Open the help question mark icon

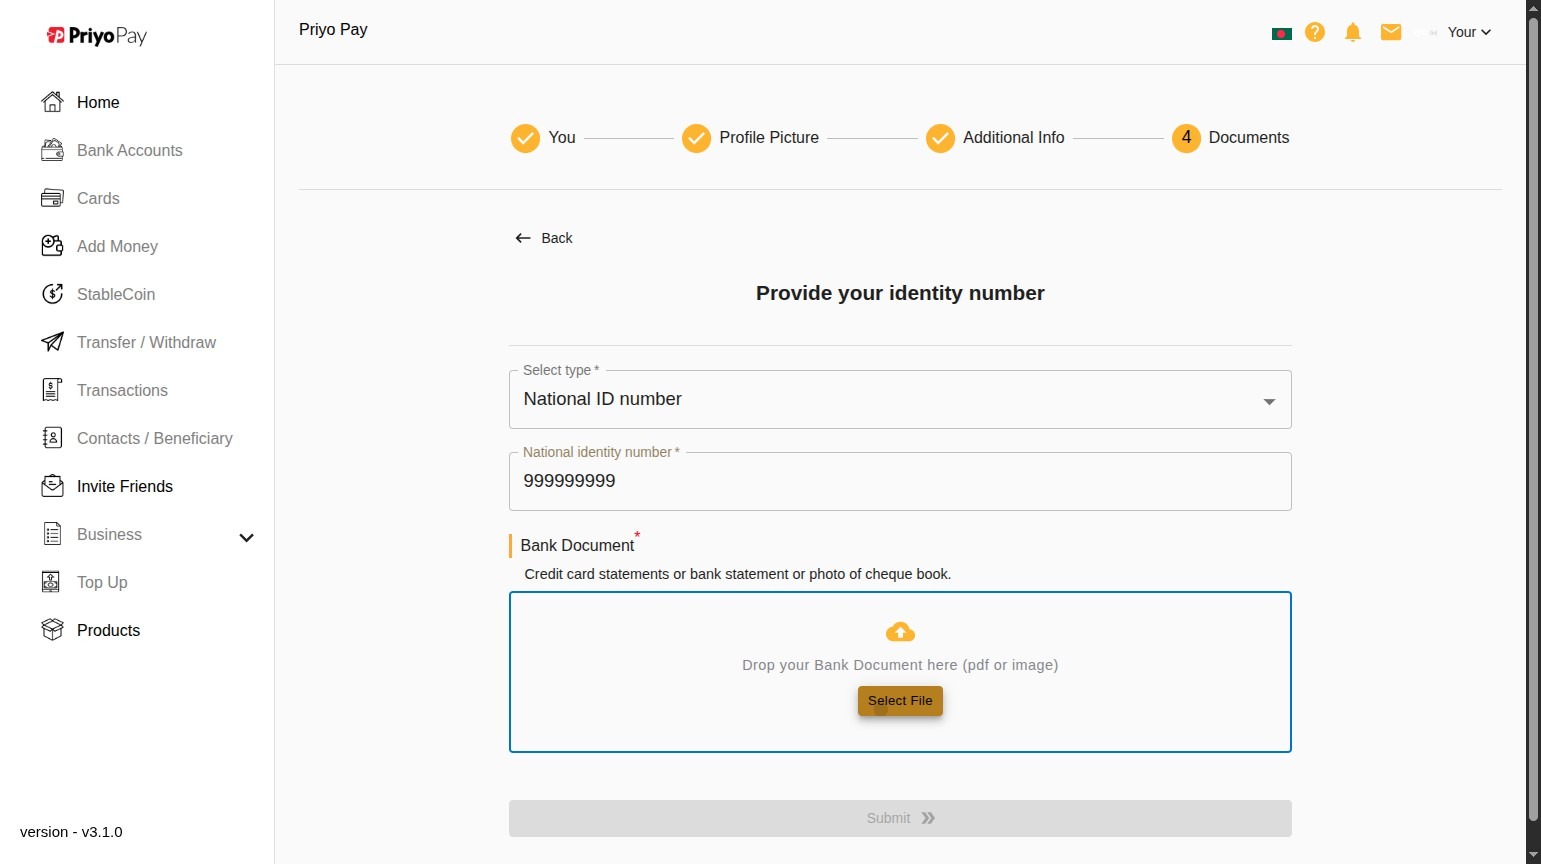[x=1315, y=32]
